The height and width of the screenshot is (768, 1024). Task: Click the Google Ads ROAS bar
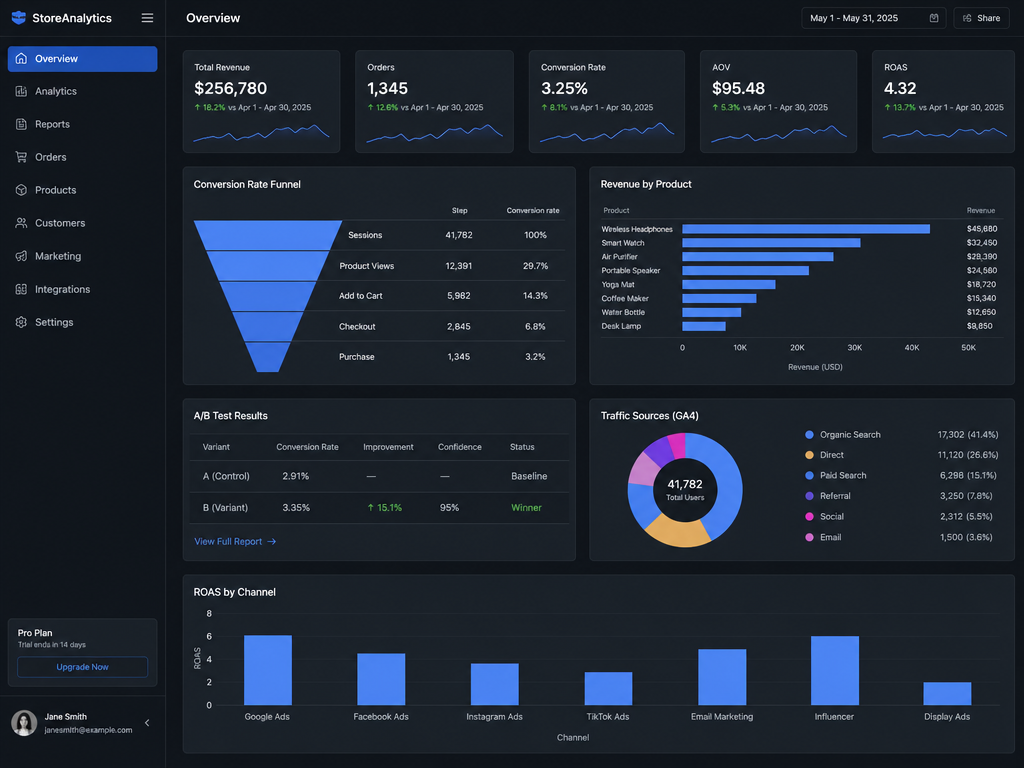[268, 670]
